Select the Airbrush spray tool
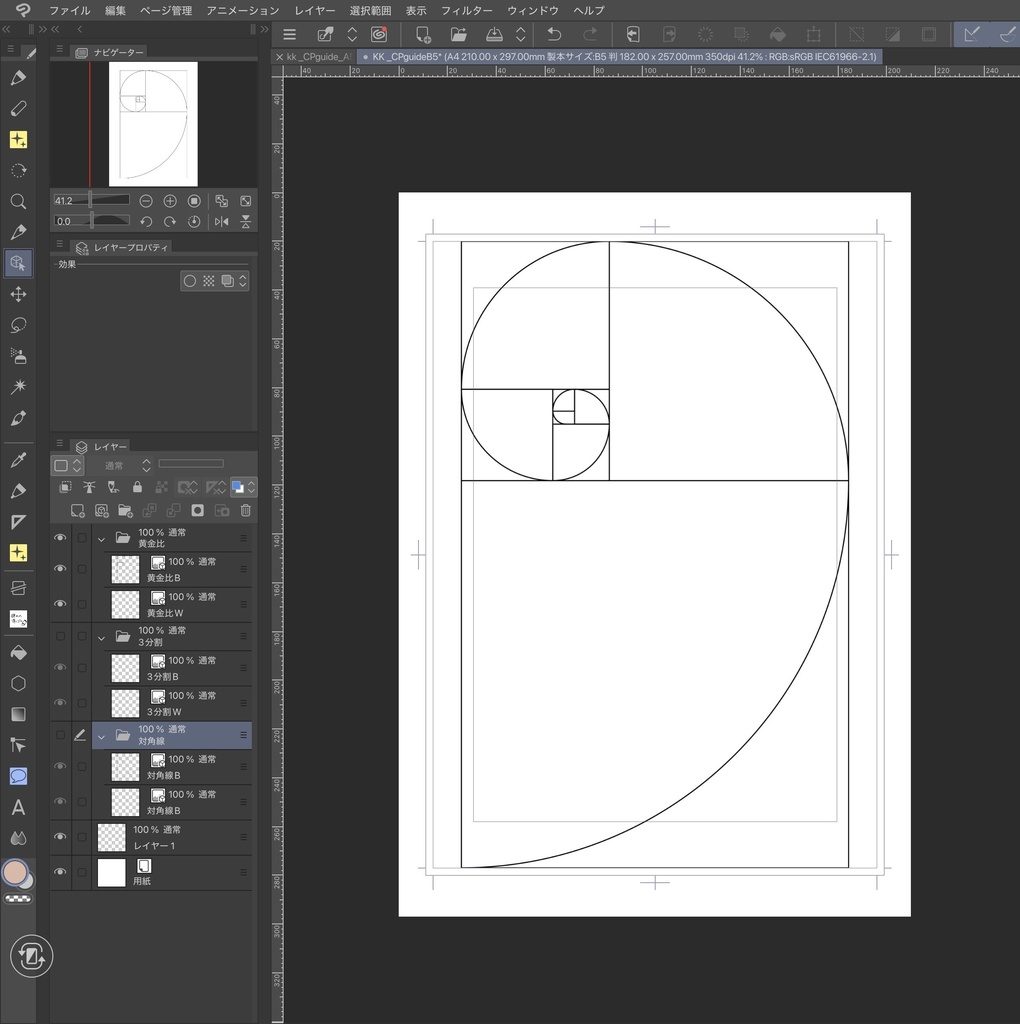This screenshot has height=1024, width=1020. click(x=18, y=356)
